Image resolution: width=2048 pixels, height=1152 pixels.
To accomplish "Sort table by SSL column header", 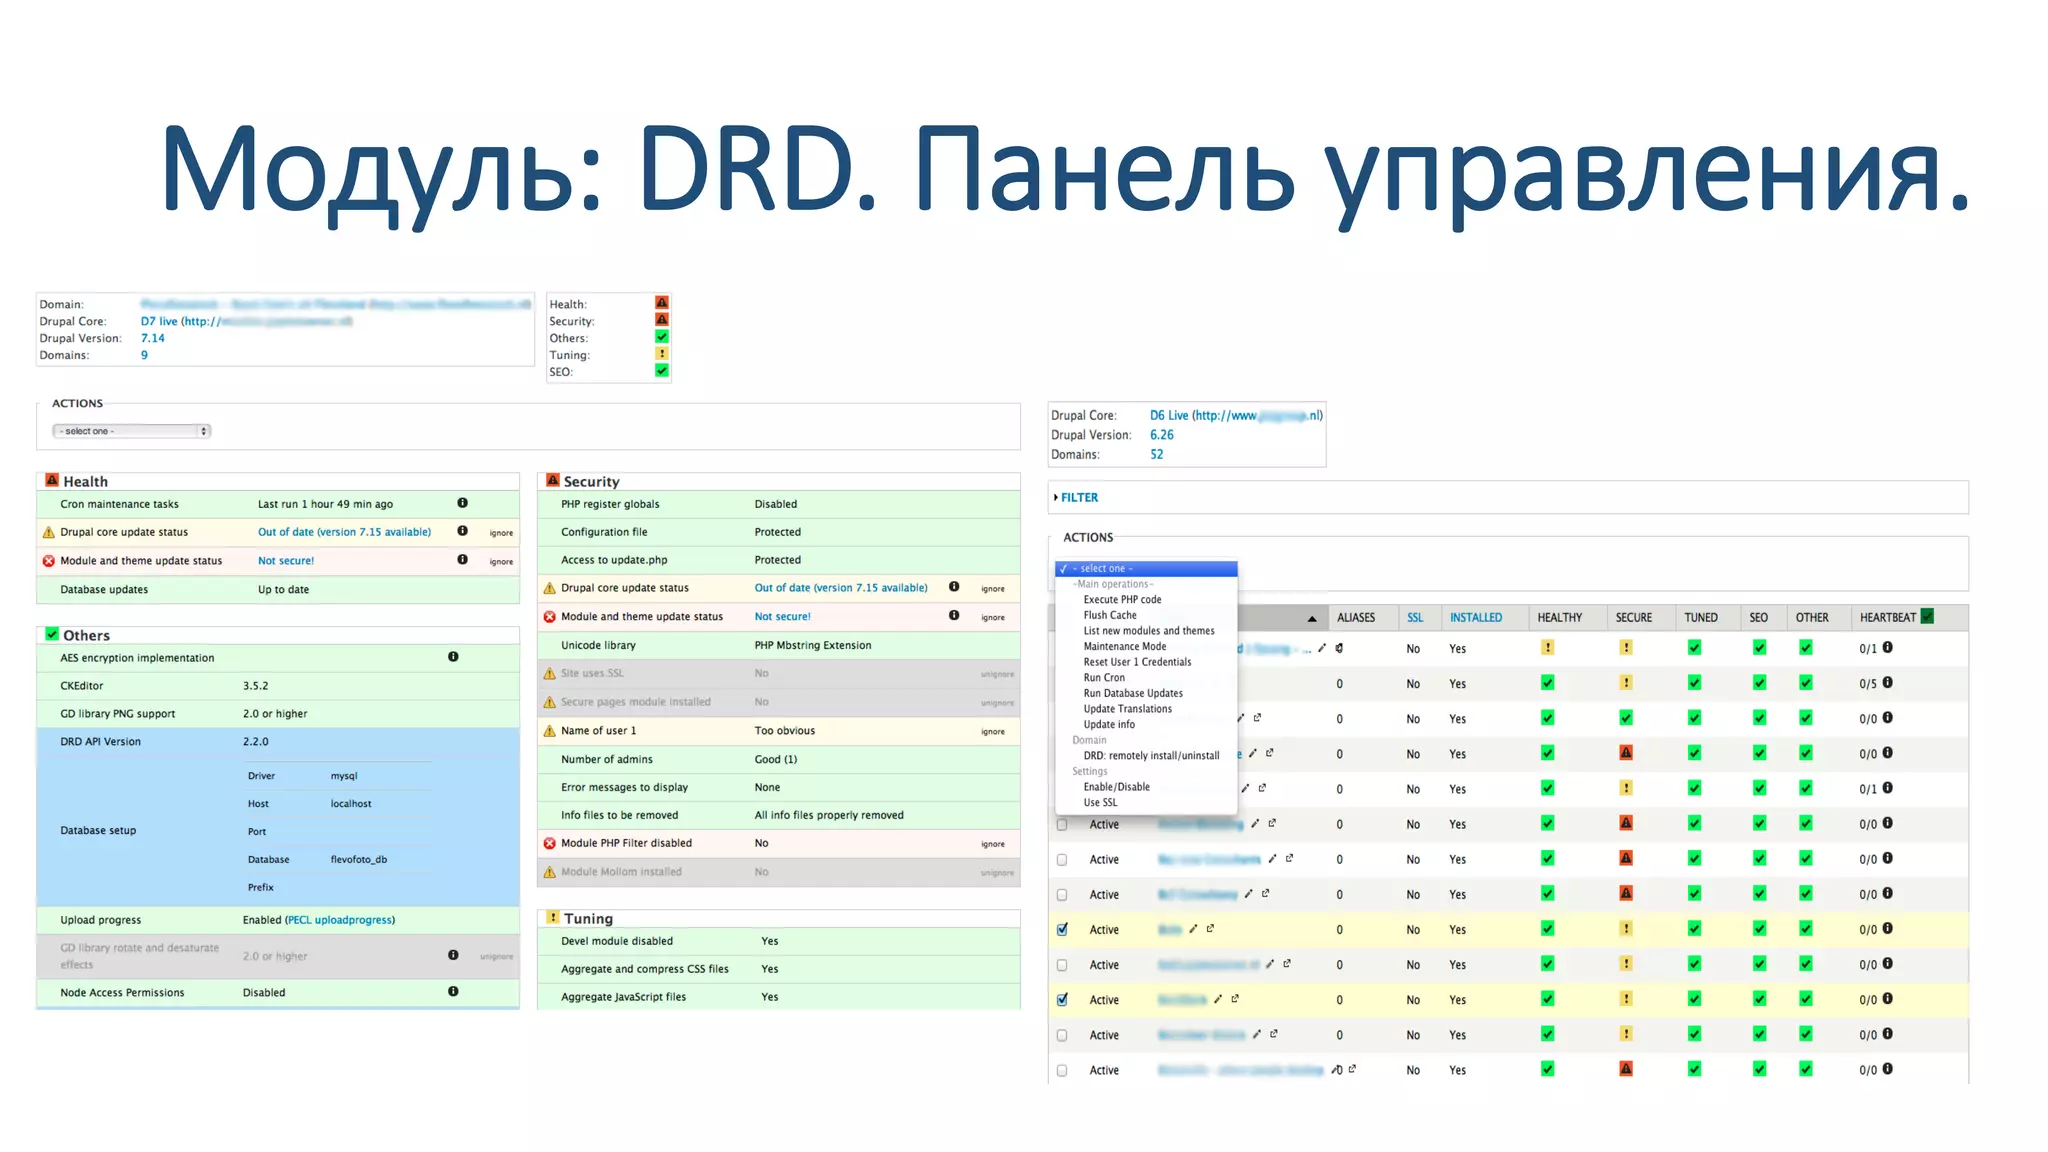I will pyautogui.click(x=1414, y=617).
